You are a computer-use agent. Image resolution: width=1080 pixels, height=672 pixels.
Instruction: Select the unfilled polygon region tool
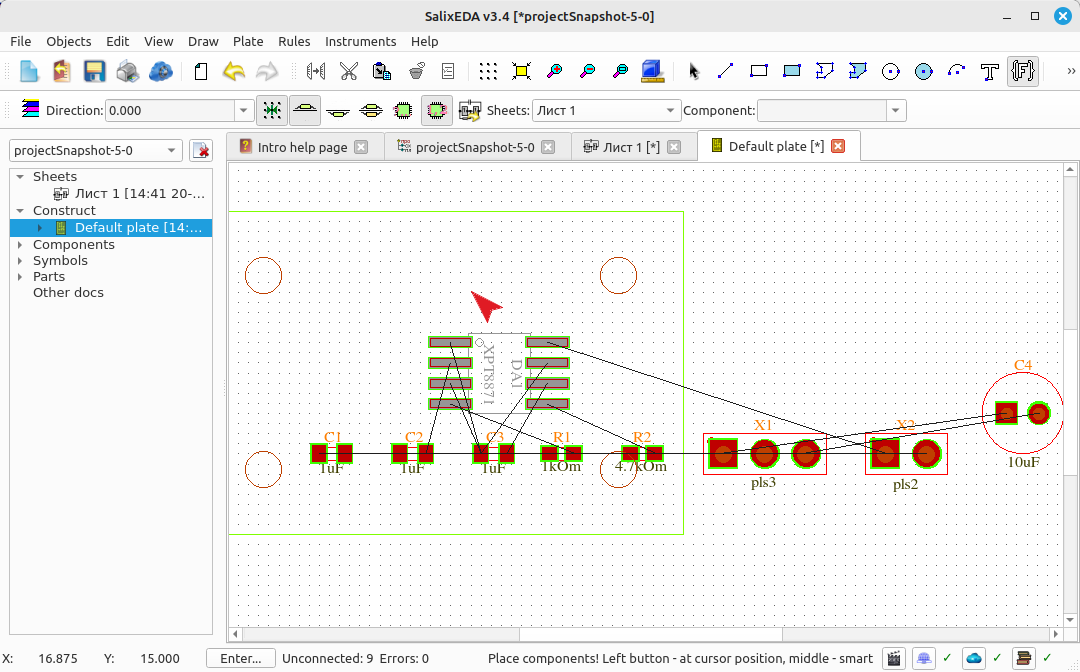click(824, 71)
